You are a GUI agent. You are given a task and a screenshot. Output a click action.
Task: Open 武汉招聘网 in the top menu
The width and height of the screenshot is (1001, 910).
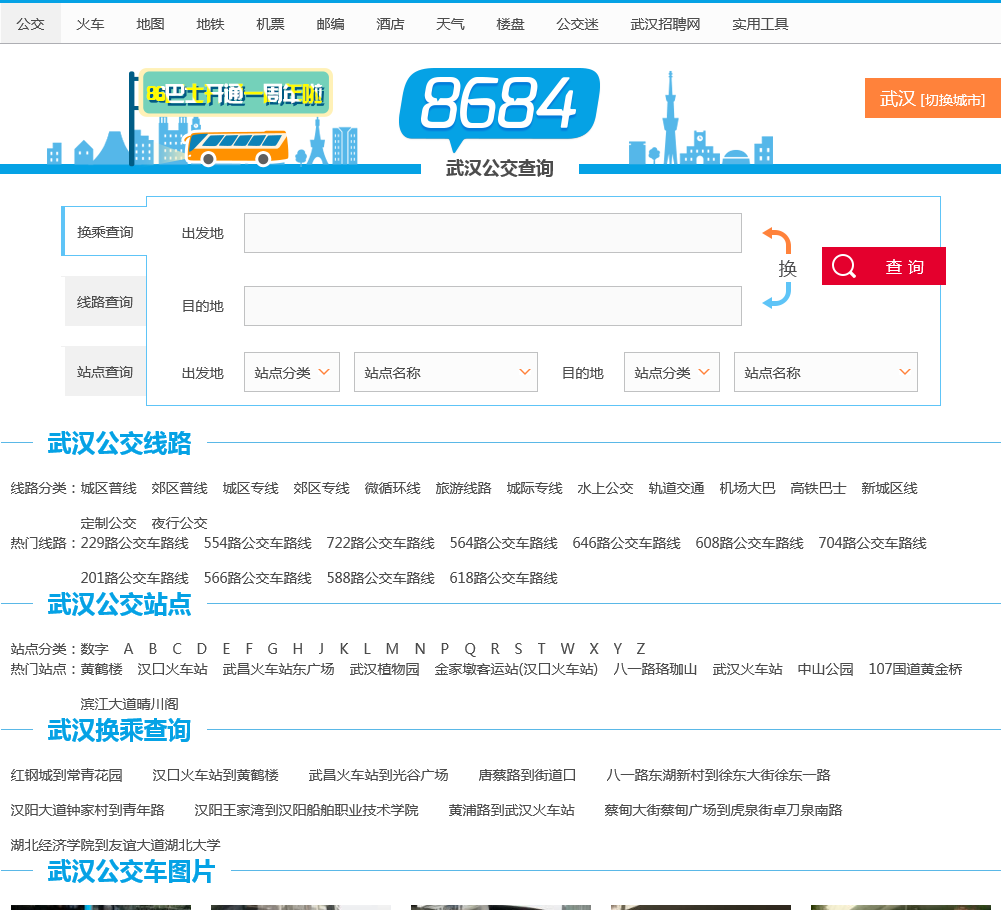(x=665, y=24)
